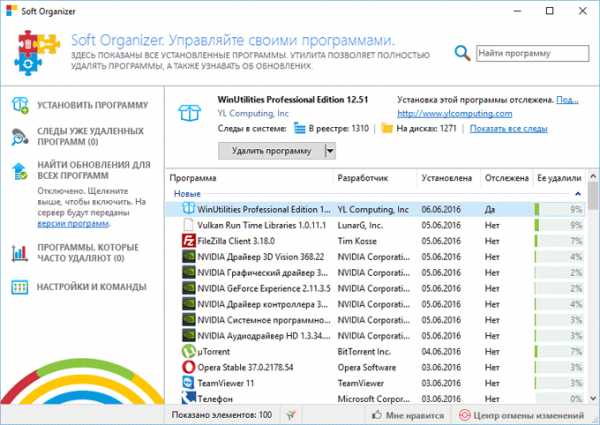
Task: Click the Удалить программу button
Action: (271, 151)
